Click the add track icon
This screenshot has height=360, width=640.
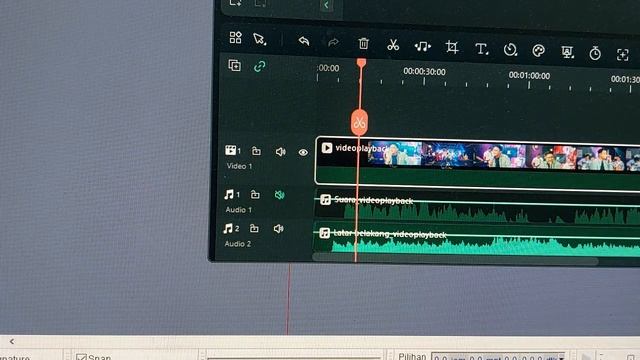pyautogui.click(x=234, y=65)
